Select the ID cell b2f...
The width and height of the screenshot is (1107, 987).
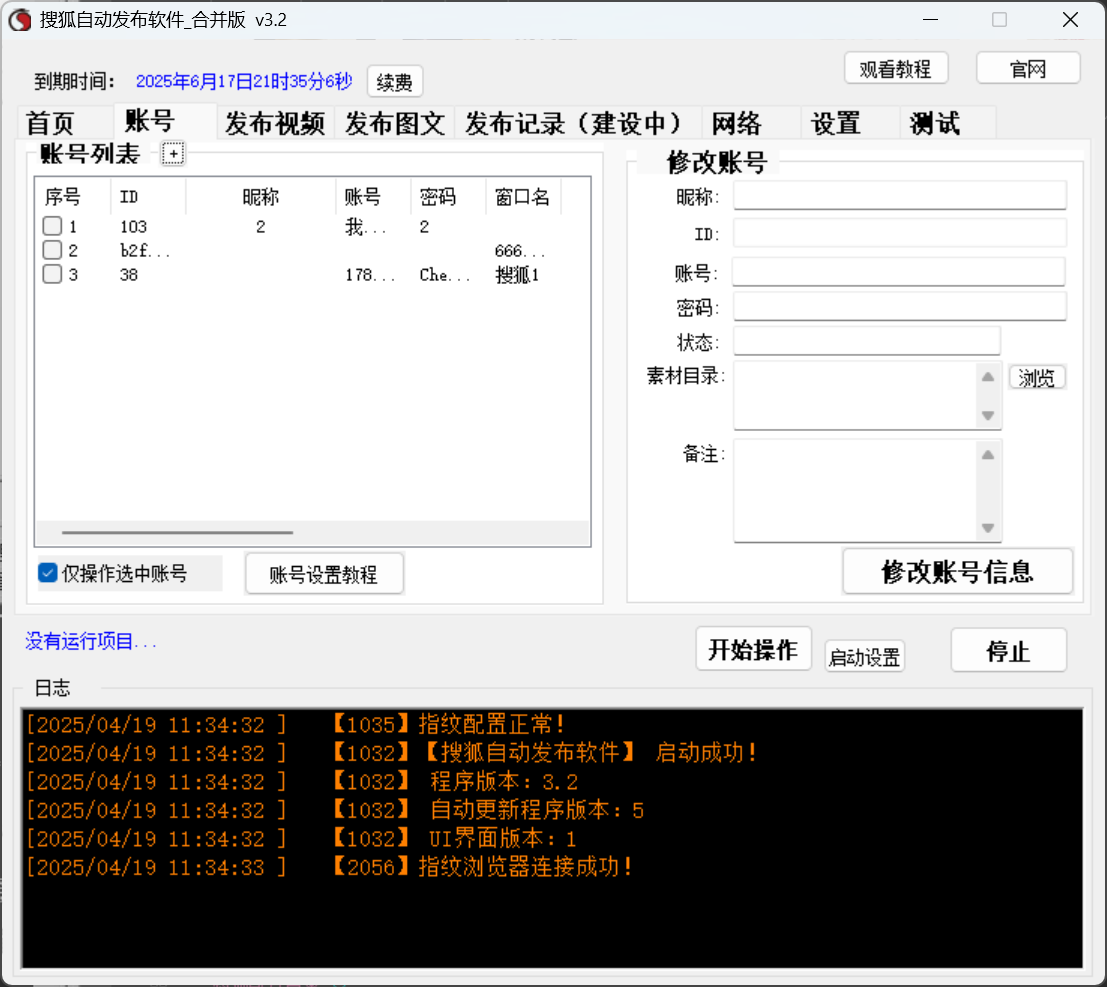pos(145,251)
